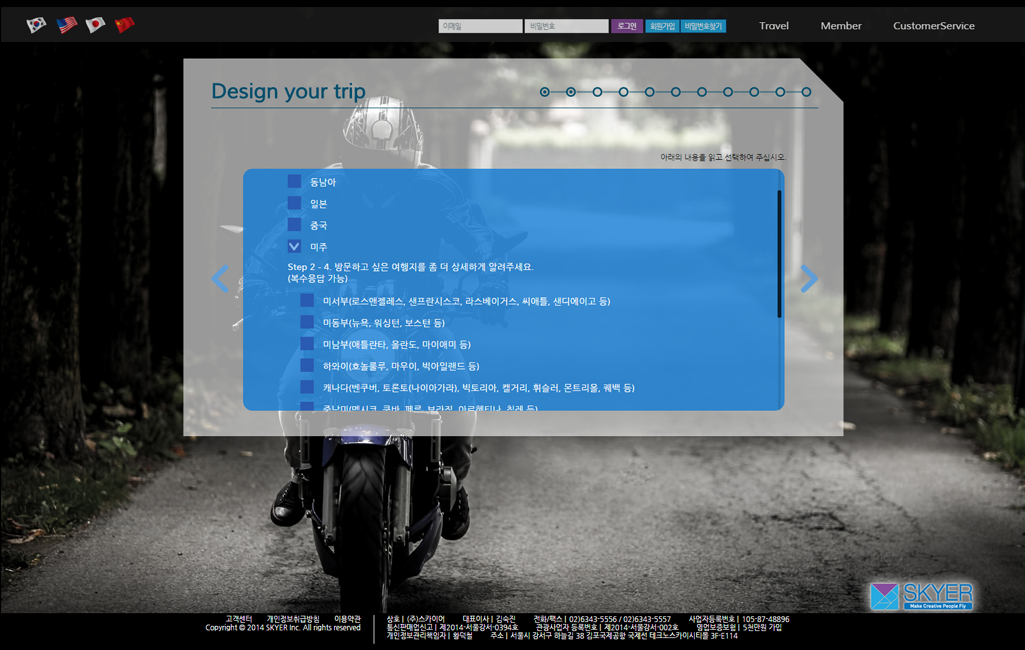Click the 일본 option label
This screenshot has width=1025, height=650.
[x=318, y=204]
